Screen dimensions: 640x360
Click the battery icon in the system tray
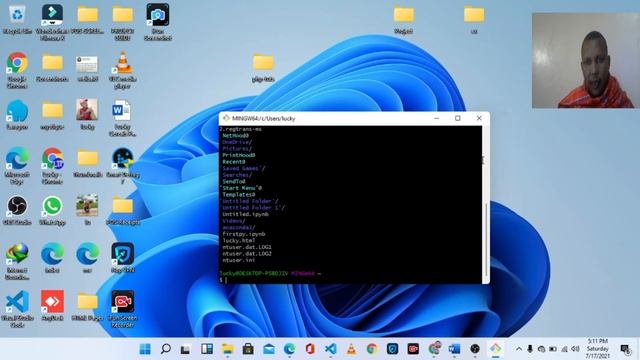[553, 349]
